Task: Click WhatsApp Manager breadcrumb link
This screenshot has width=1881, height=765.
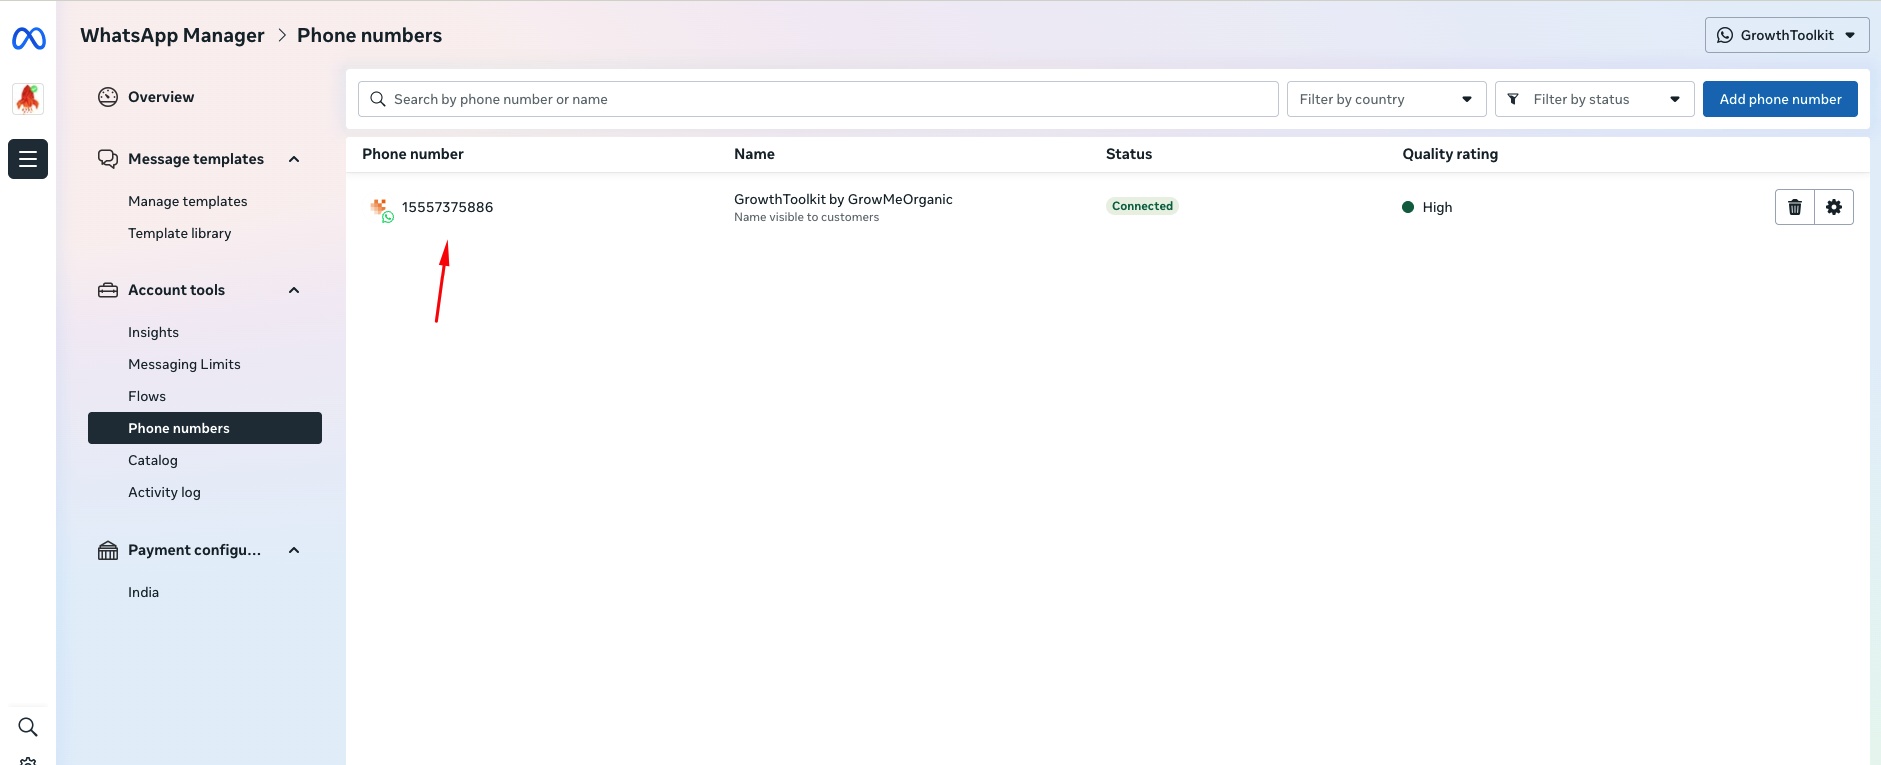Action: pyautogui.click(x=172, y=35)
